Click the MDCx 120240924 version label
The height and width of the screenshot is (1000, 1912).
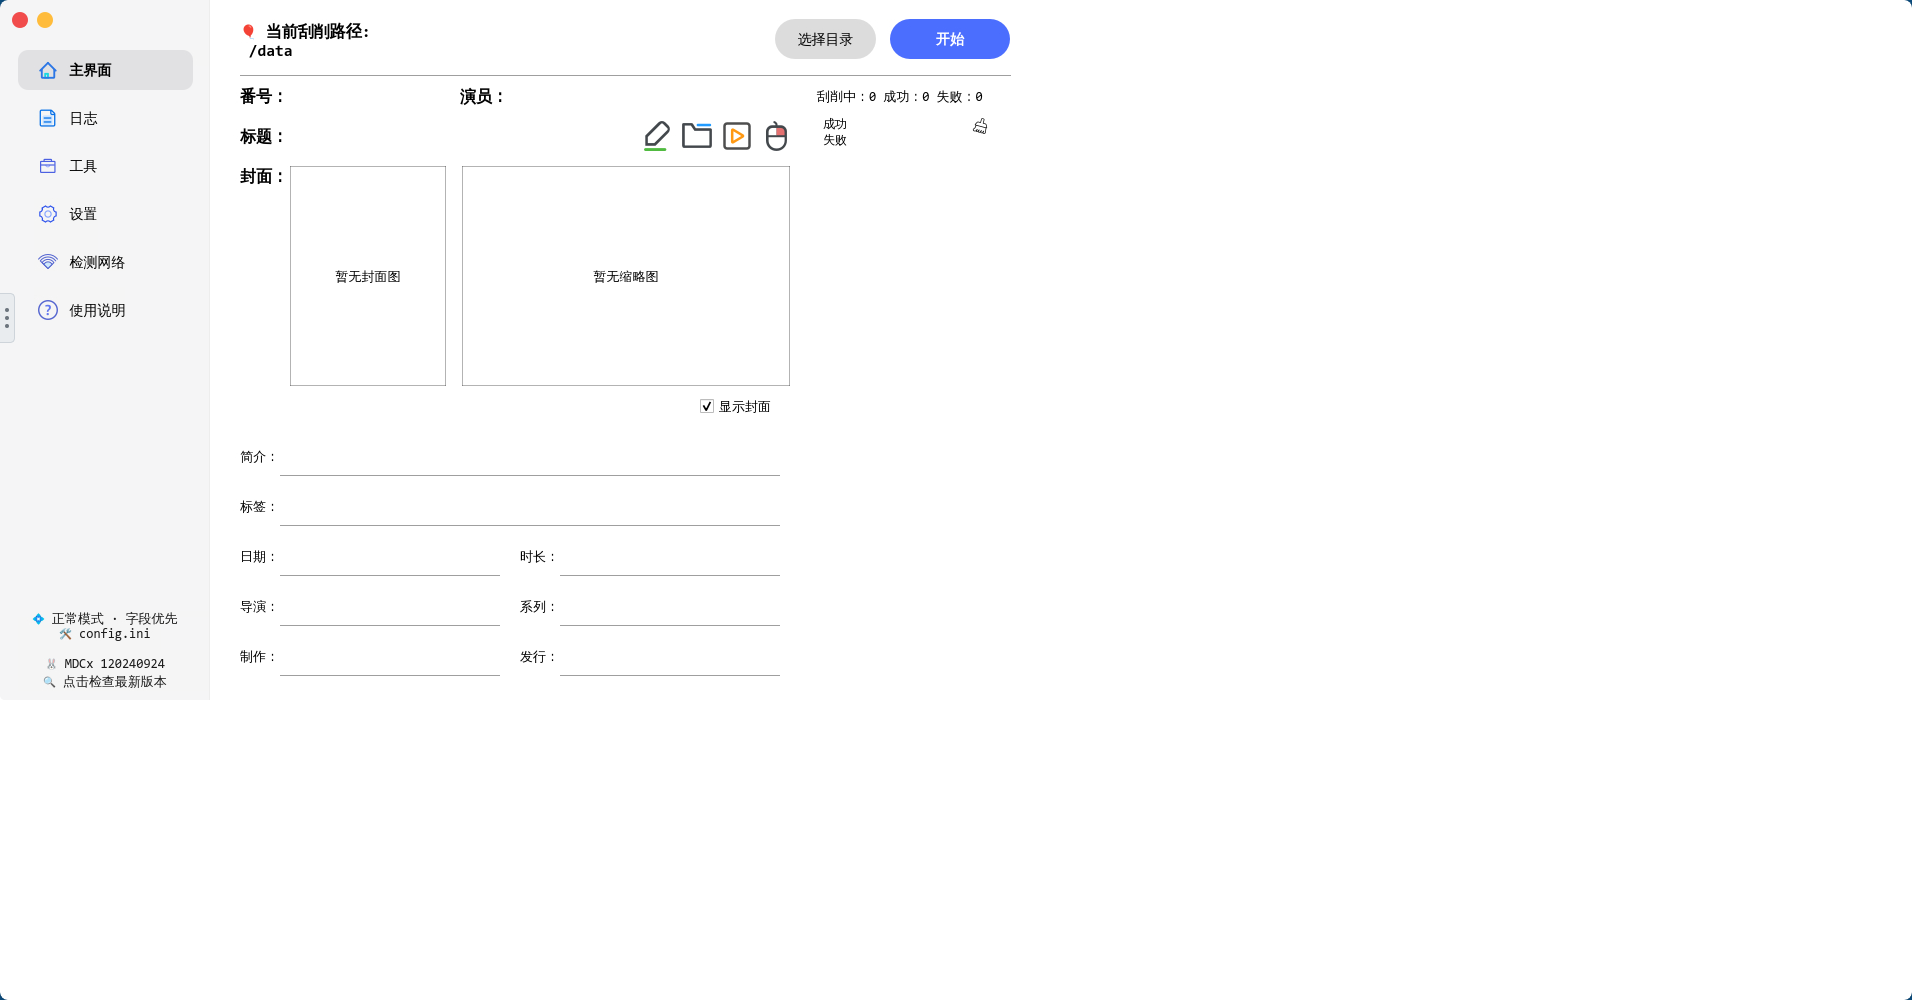point(114,664)
